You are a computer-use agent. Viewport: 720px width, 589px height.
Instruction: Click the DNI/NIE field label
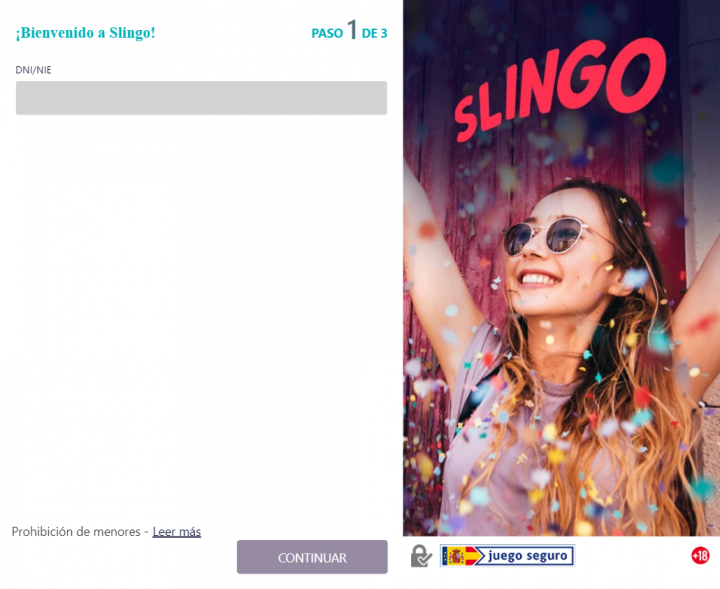[x=34, y=70]
